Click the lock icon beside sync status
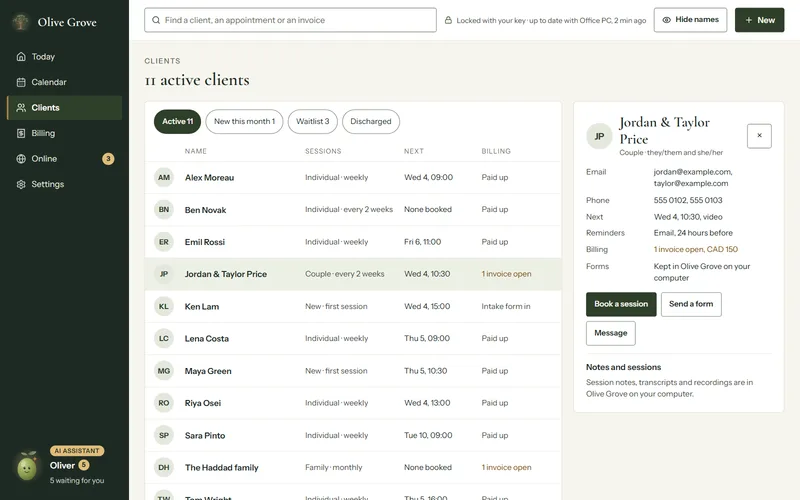The width and height of the screenshot is (800, 500). pyautogui.click(x=448, y=20)
